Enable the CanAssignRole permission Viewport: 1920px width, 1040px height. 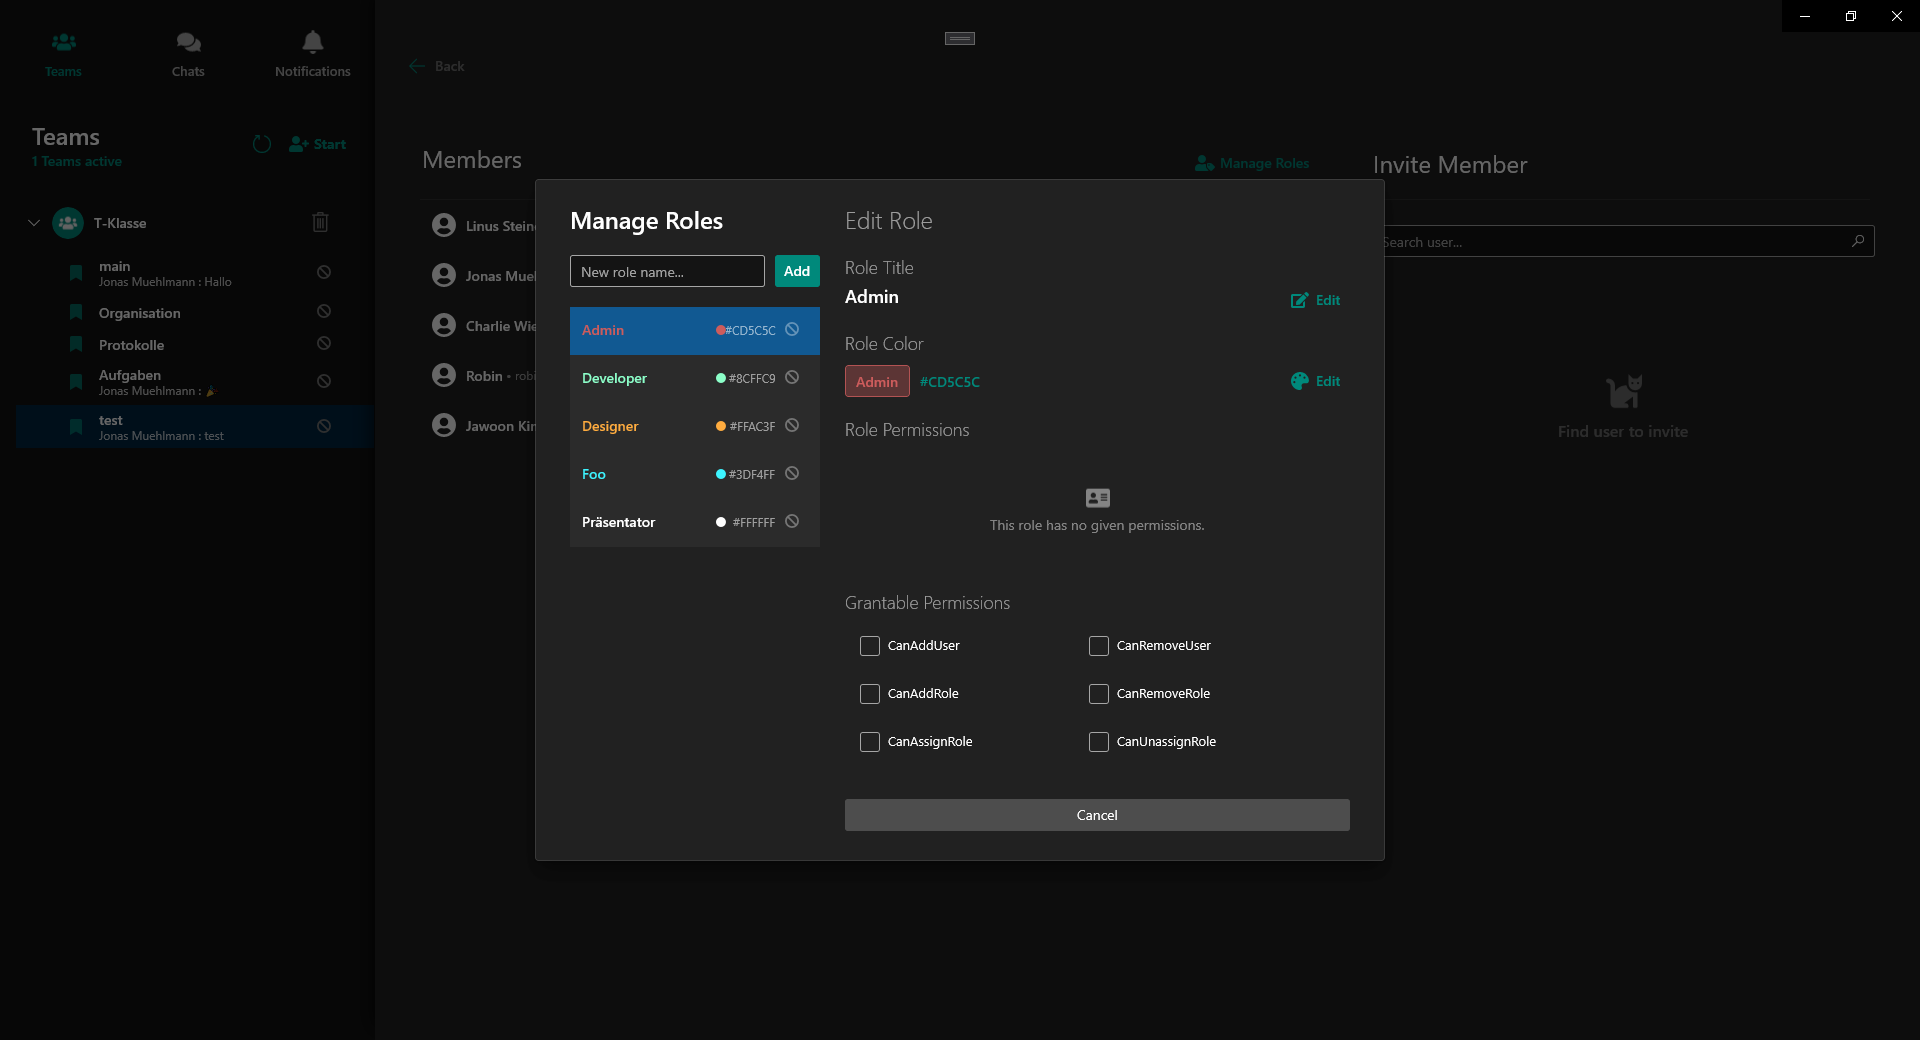click(870, 742)
